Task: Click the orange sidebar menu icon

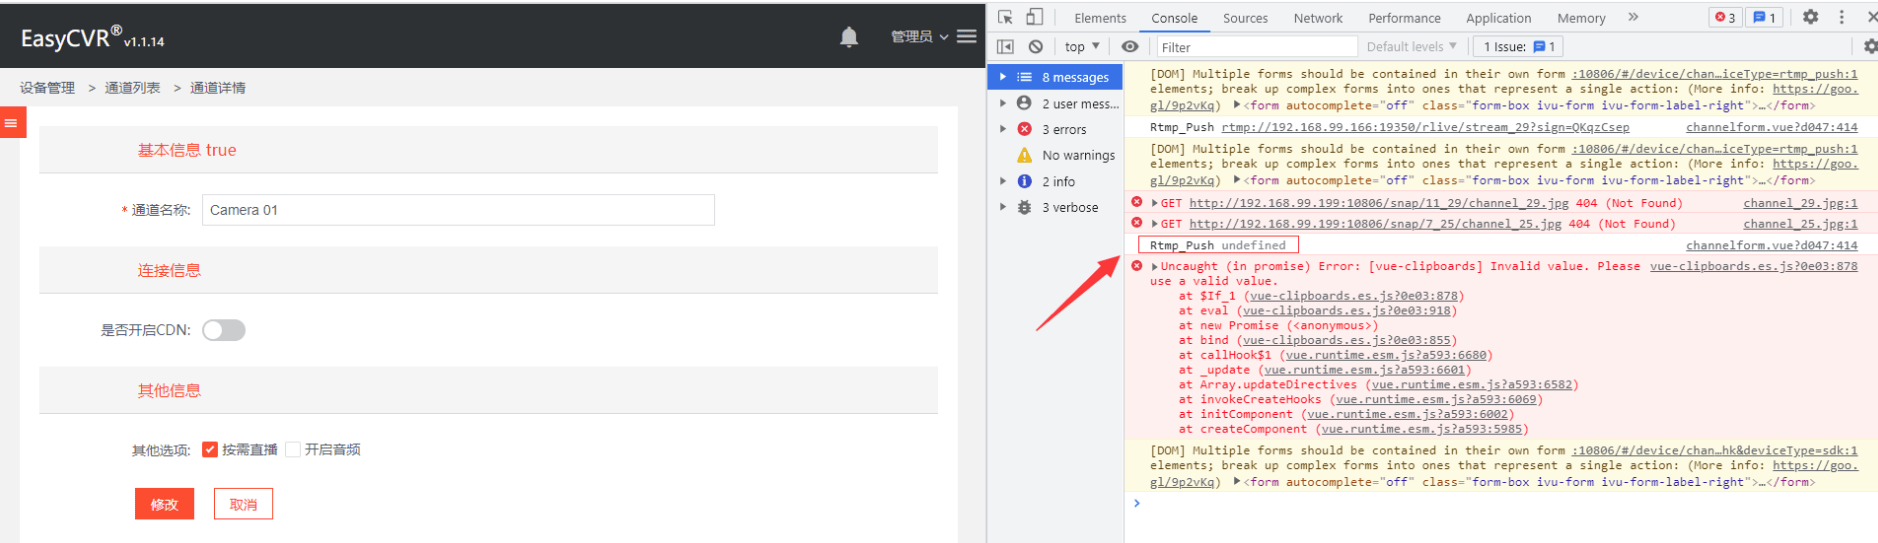Action: click(11, 123)
